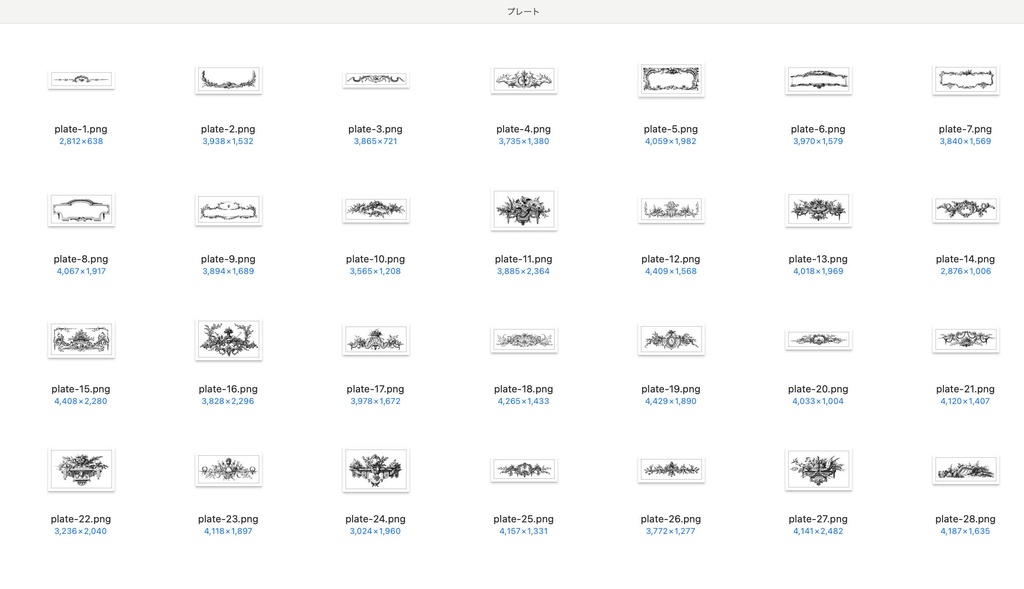Click the plate-3.png thumbnail
1024x589 pixels.
376,80
